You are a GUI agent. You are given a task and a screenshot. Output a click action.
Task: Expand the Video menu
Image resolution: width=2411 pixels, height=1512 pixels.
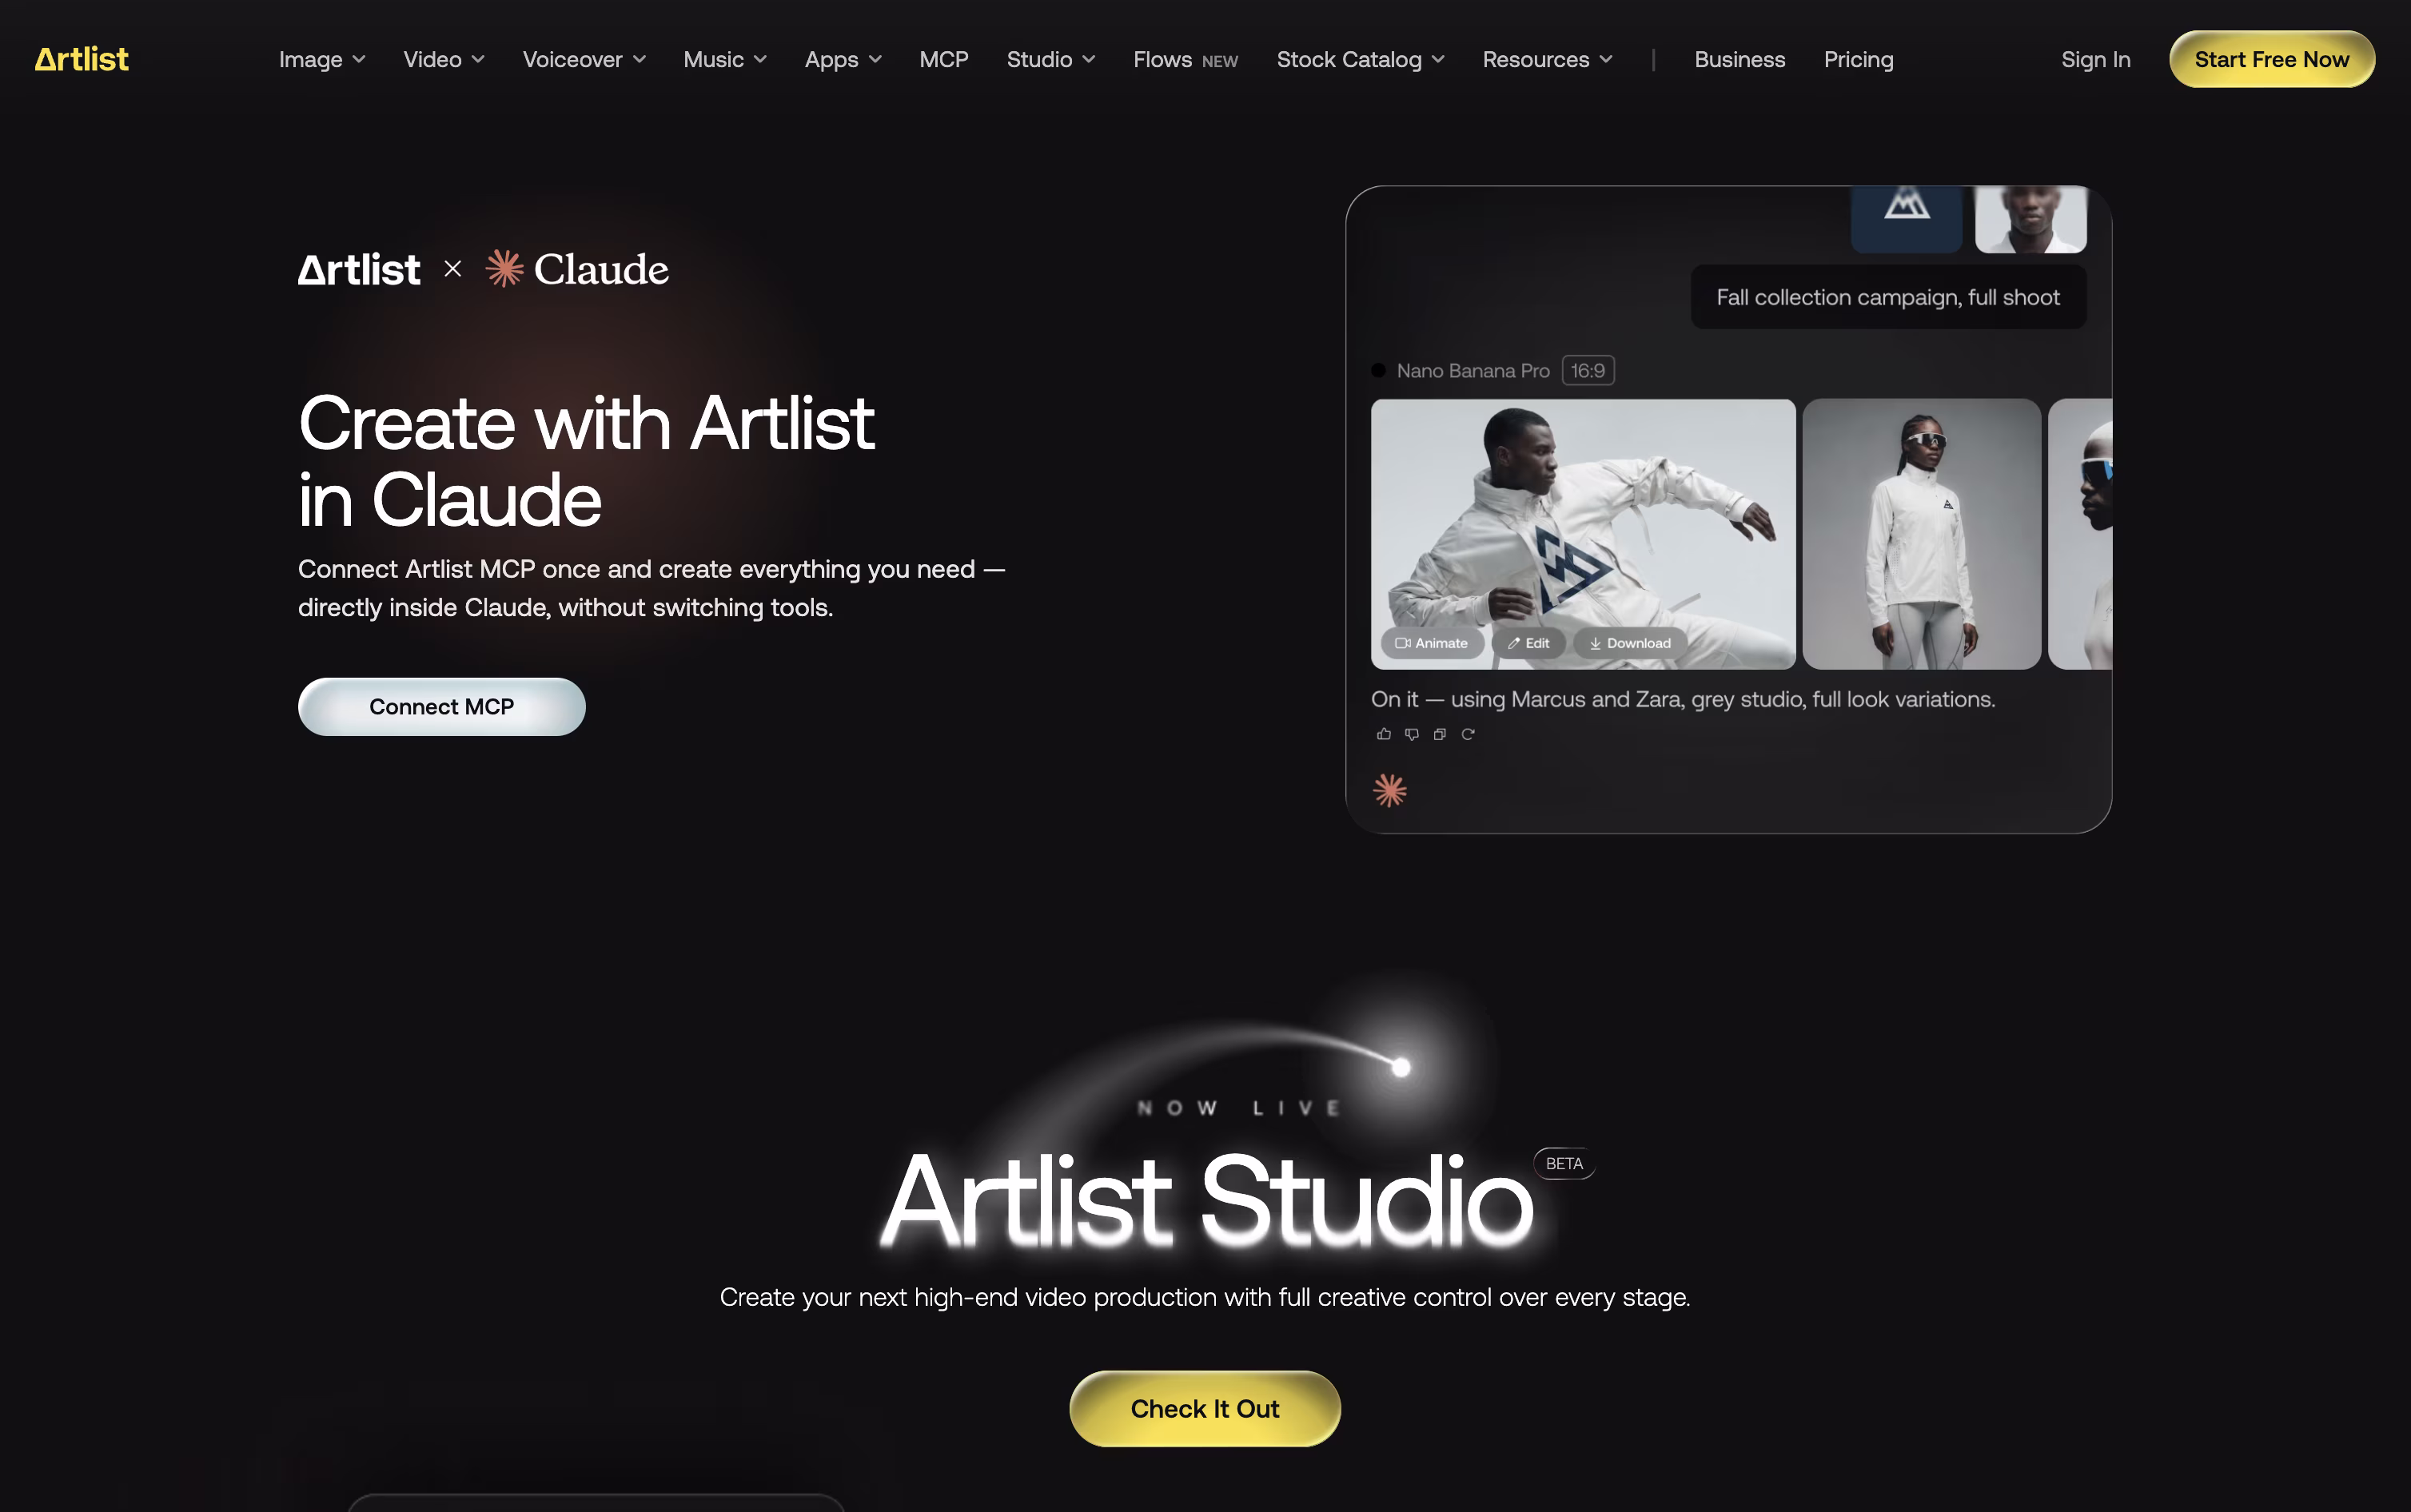point(444,60)
